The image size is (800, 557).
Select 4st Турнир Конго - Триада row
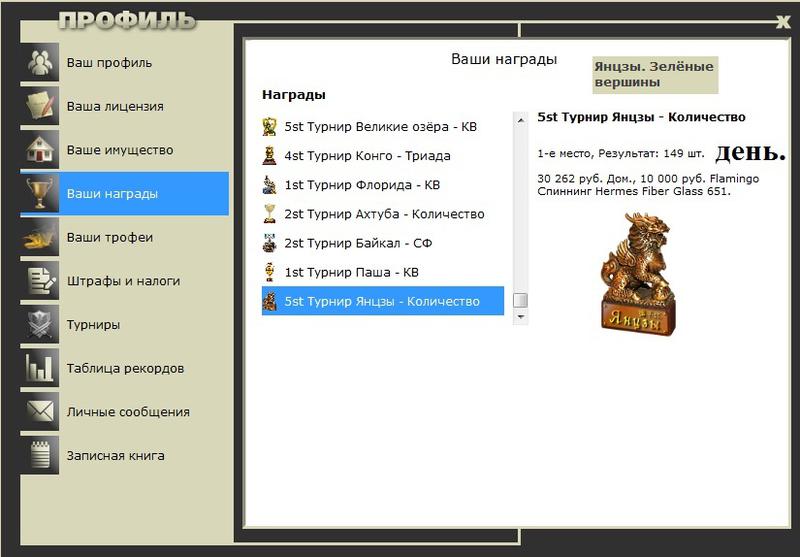tap(383, 156)
